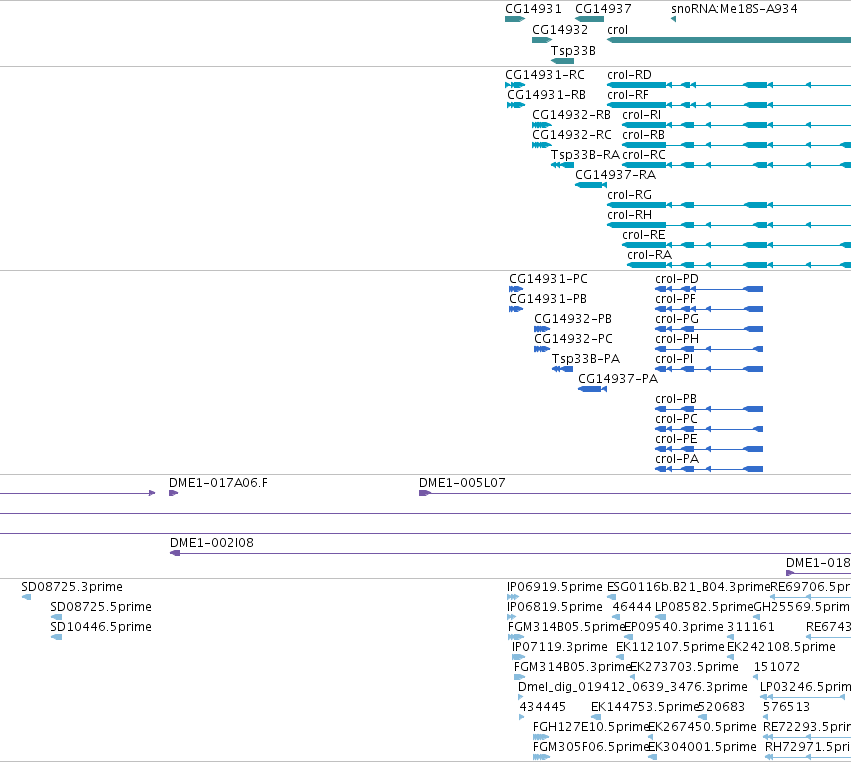Viewport: 851px width, 762px height.
Task: Select the CG14937 gene label
Action: [x=603, y=9]
